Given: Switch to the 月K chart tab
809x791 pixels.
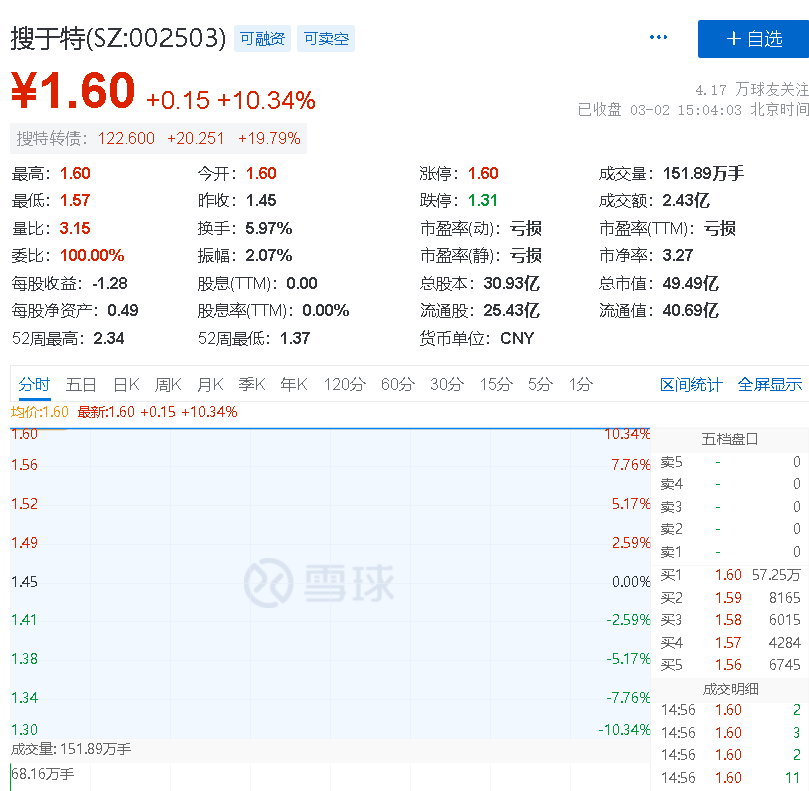Looking at the screenshot, I should 210,384.
